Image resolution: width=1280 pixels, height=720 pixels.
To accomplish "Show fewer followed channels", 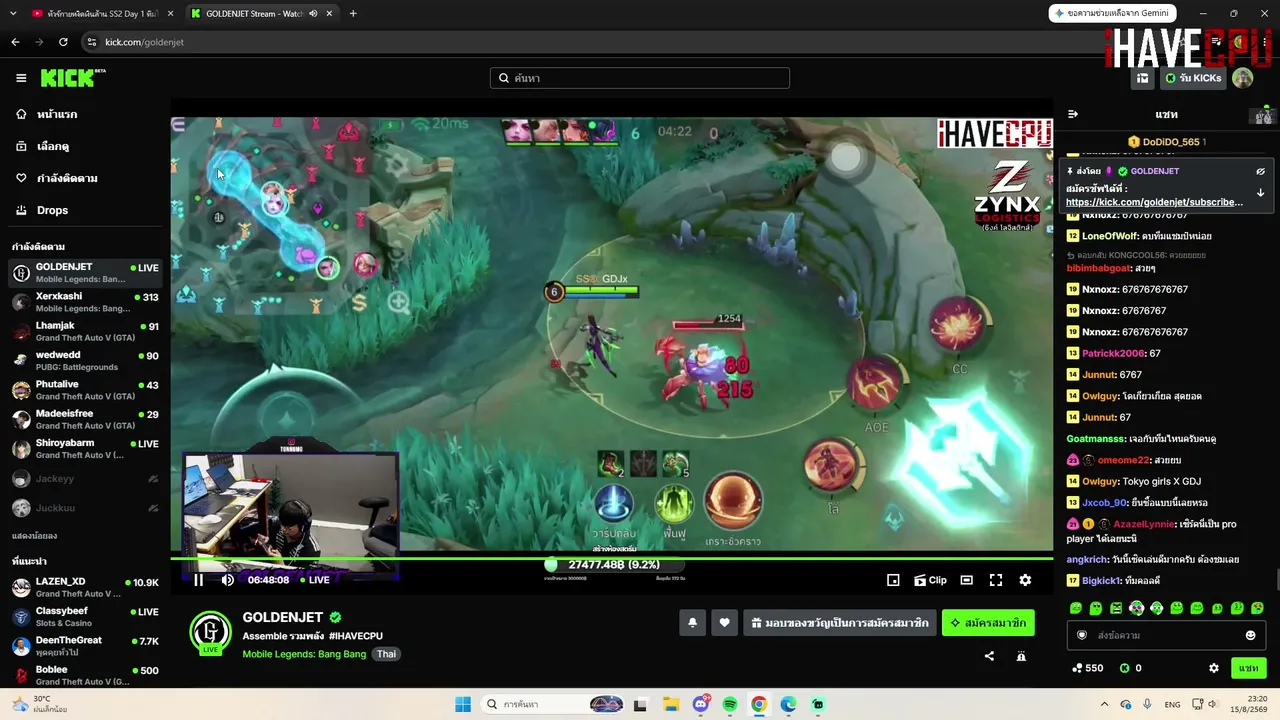I will coord(34,536).
